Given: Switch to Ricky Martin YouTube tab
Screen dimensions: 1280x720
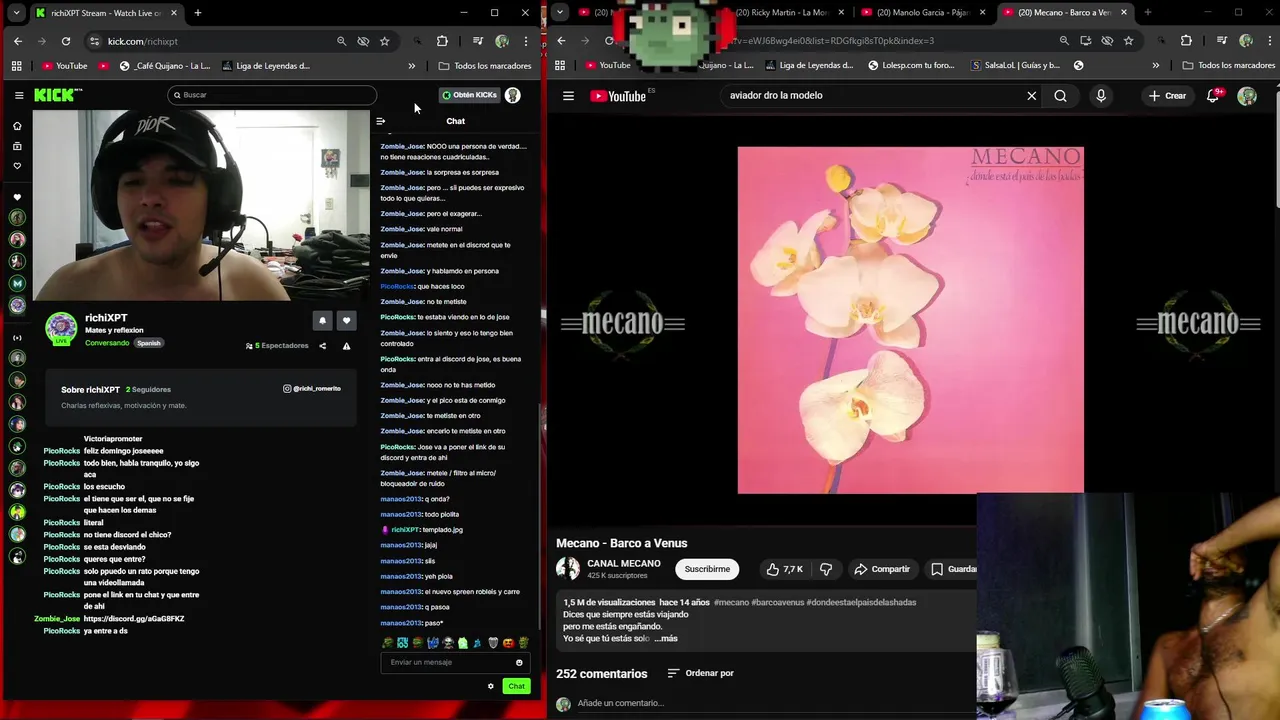Looking at the screenshot, I should coord(781,13).
